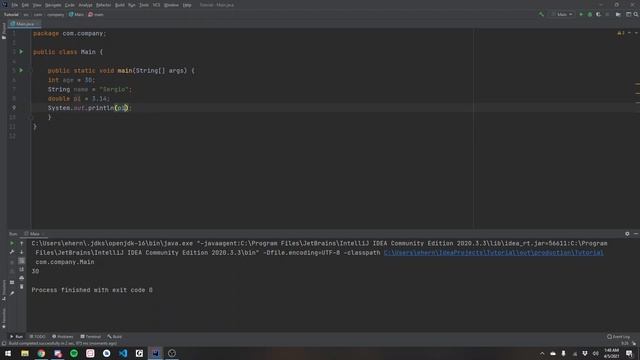
Task: Open the Main run configuration dropdown
Action: tap(562, 14)
